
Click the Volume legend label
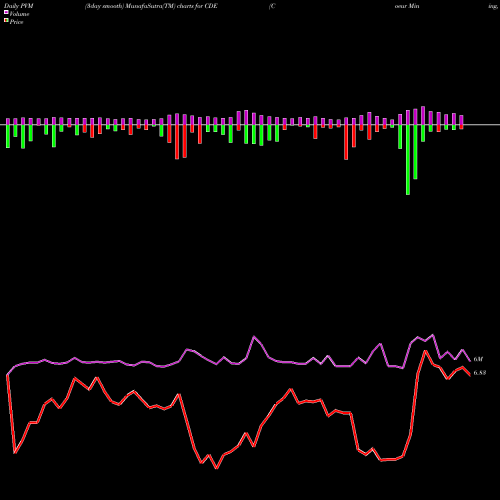tap(19, 14)
